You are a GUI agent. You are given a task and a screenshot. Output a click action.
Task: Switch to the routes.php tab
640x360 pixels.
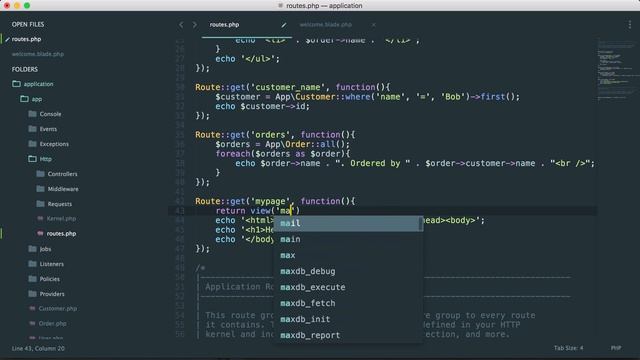point(224,25)
